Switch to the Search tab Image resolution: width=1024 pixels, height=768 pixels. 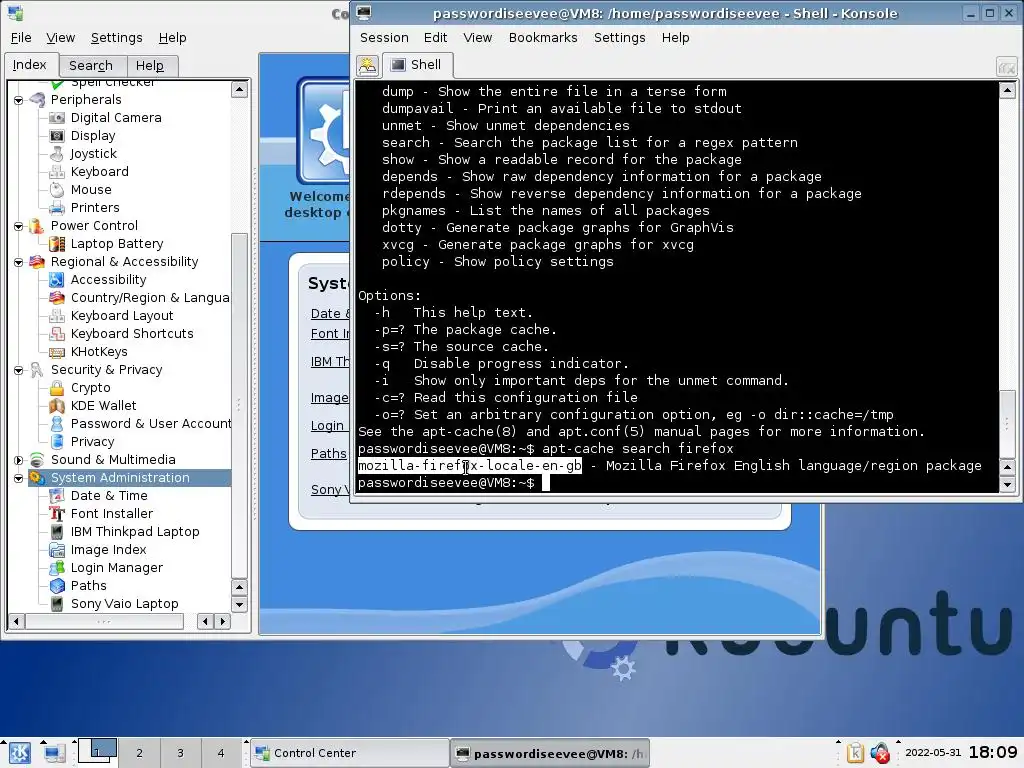click(x=91, y=65)
